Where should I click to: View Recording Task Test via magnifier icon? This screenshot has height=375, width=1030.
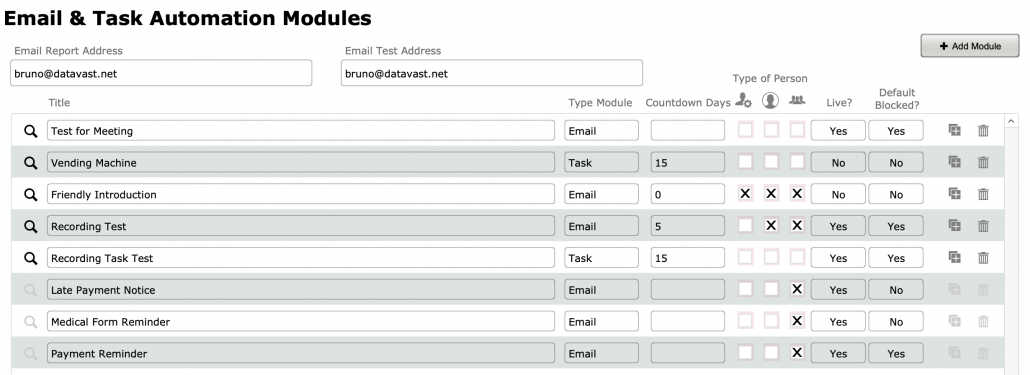tap(30, 258)
